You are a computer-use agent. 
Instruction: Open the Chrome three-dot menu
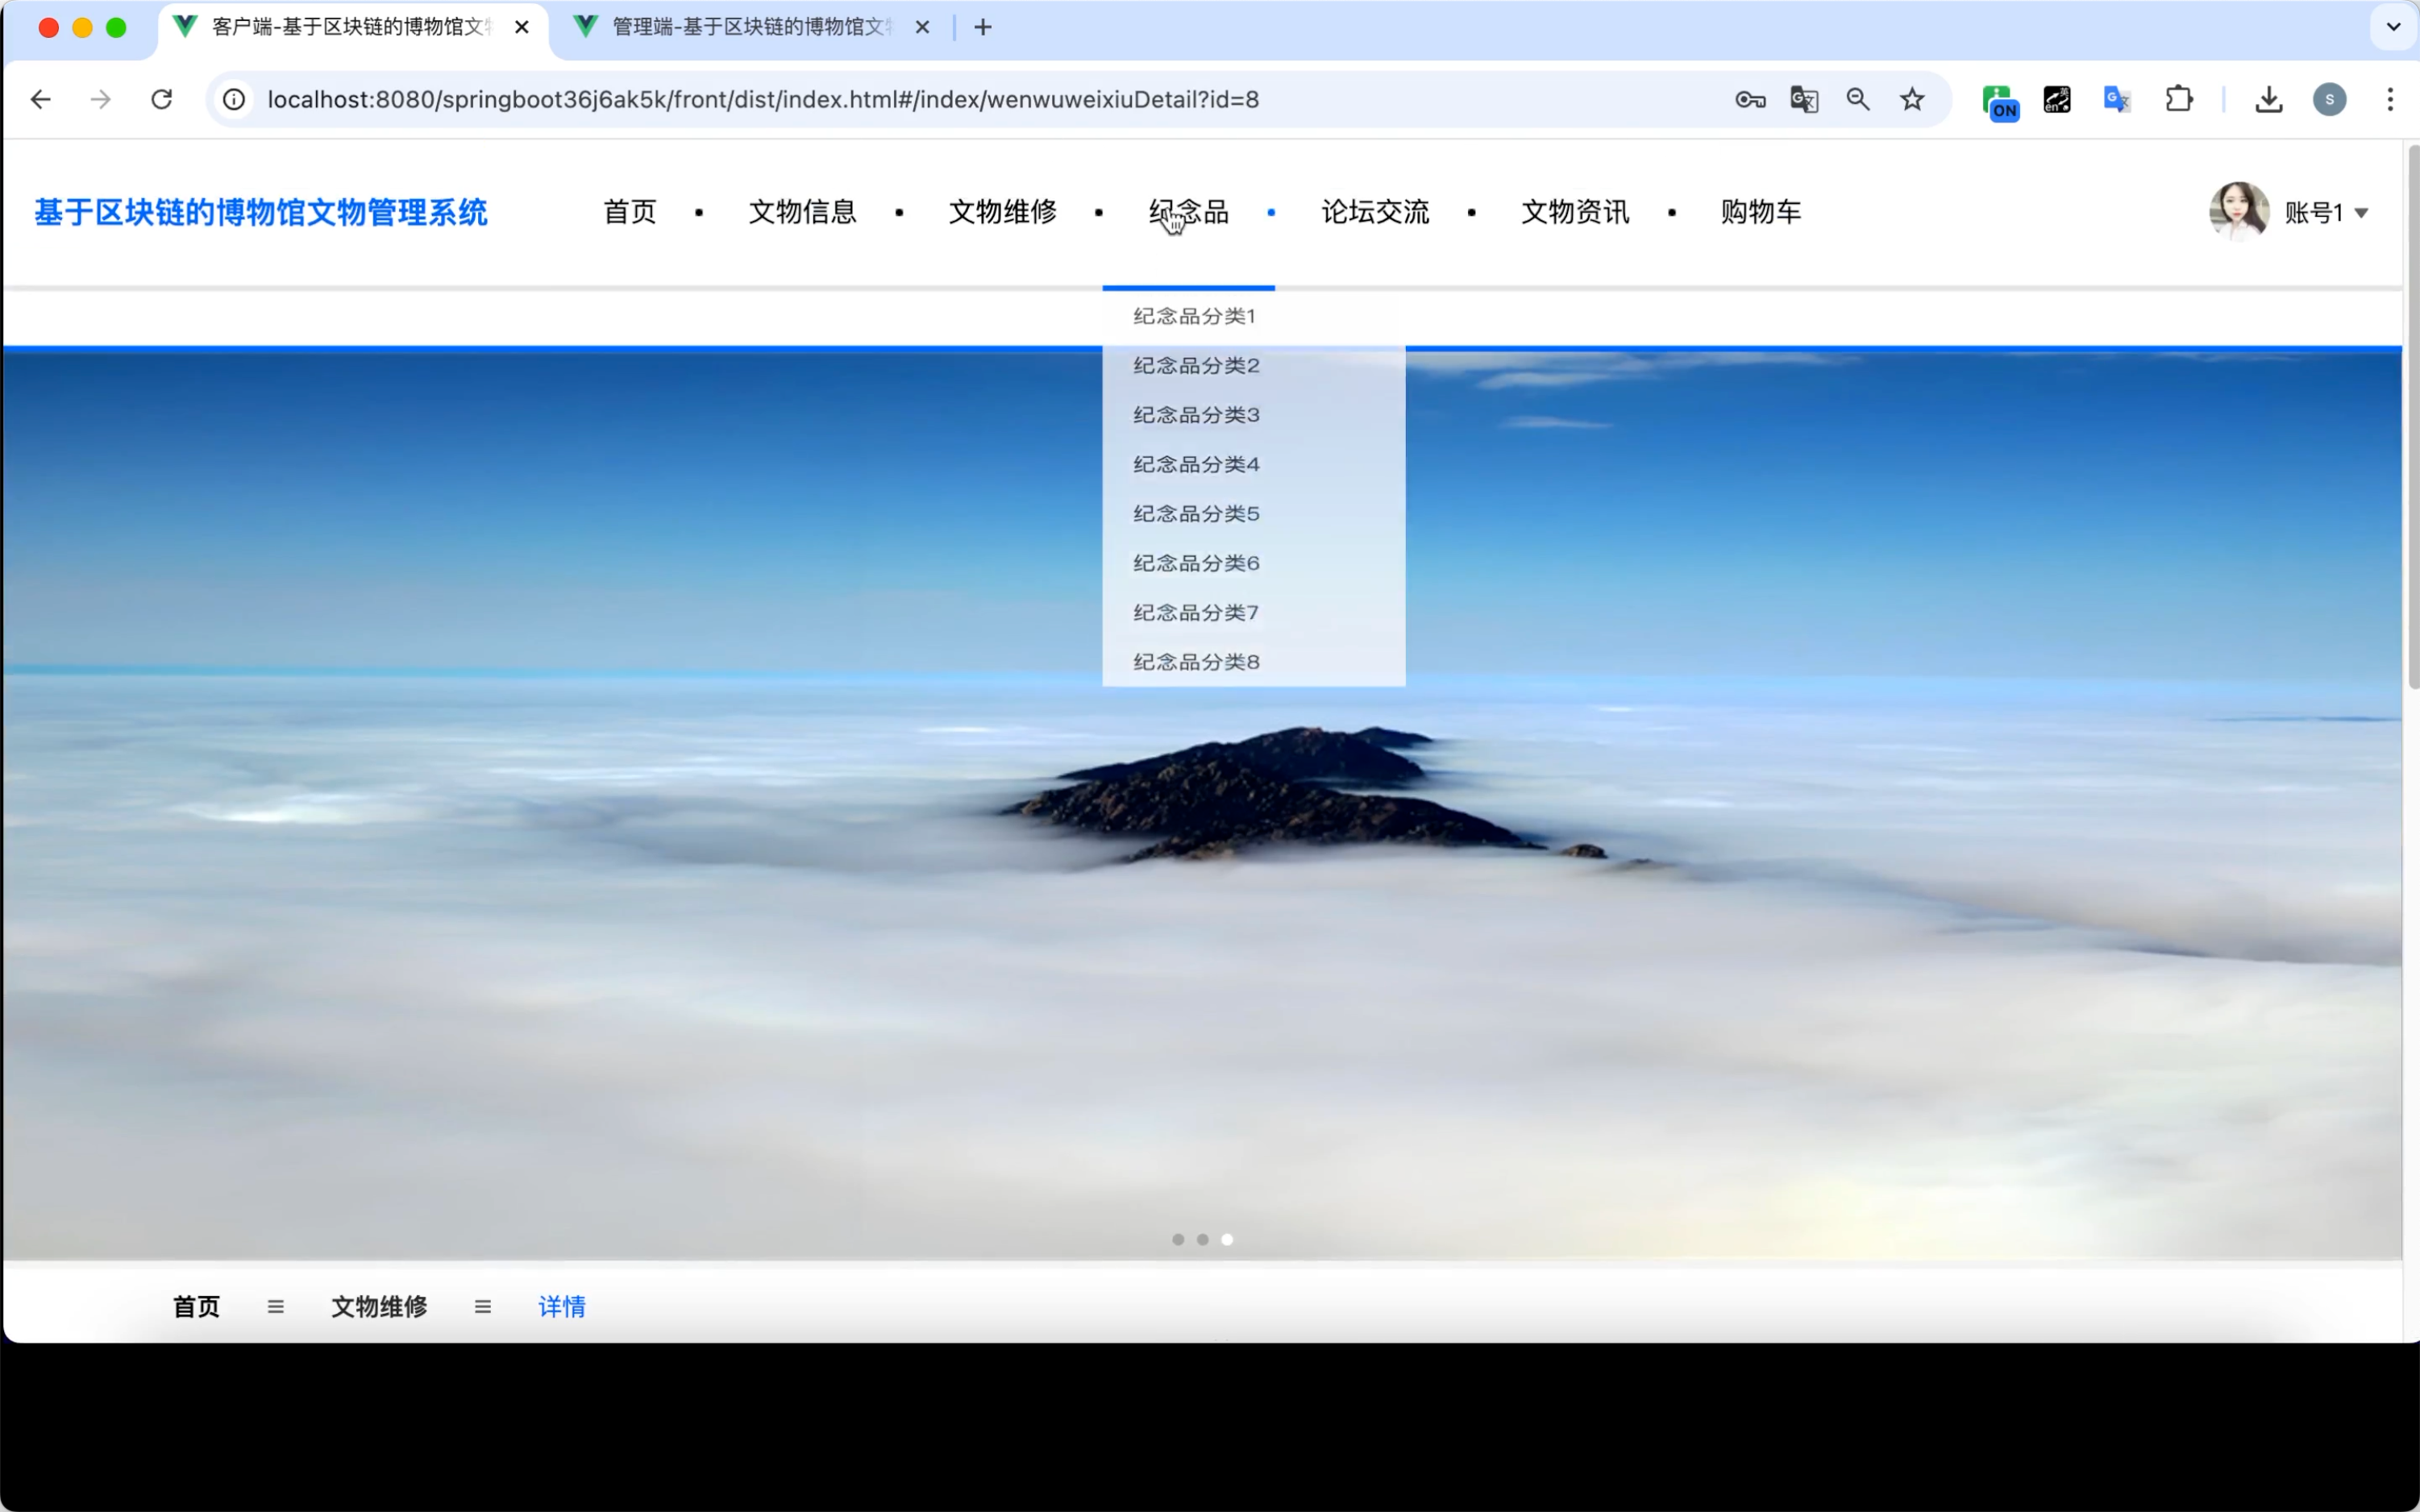click(x=2390, y=99)
